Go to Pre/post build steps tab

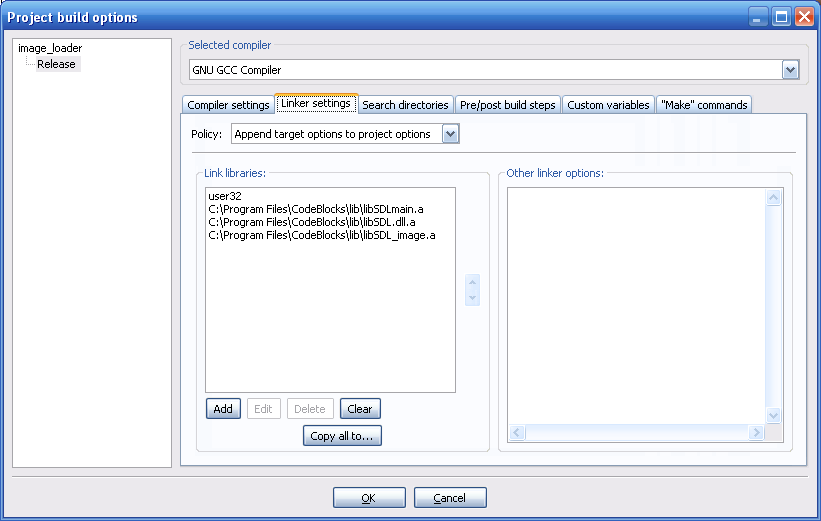507,105
